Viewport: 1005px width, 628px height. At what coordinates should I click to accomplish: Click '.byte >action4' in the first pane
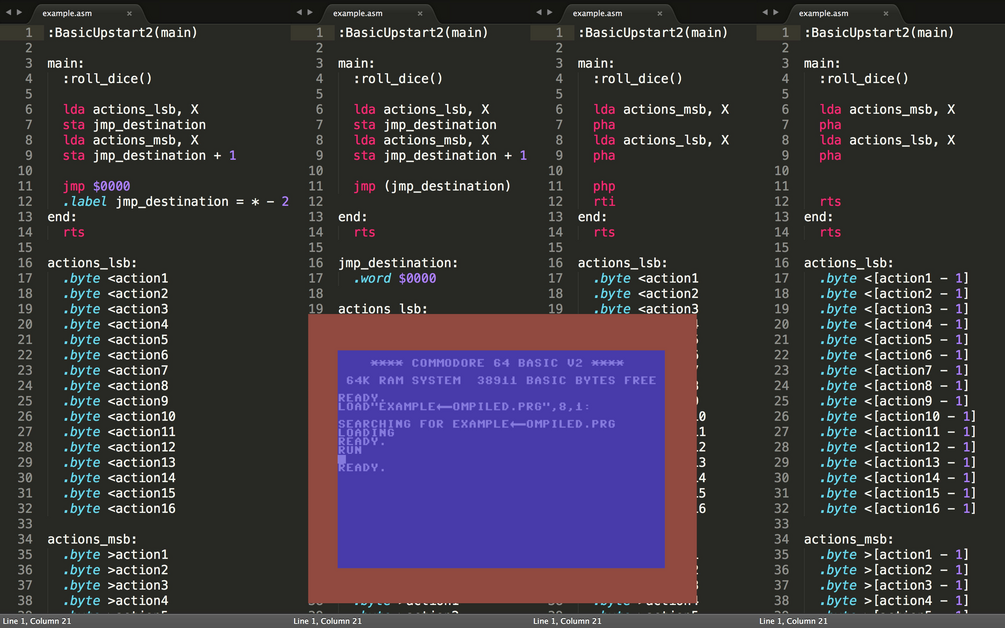click(x=115, y=602)
